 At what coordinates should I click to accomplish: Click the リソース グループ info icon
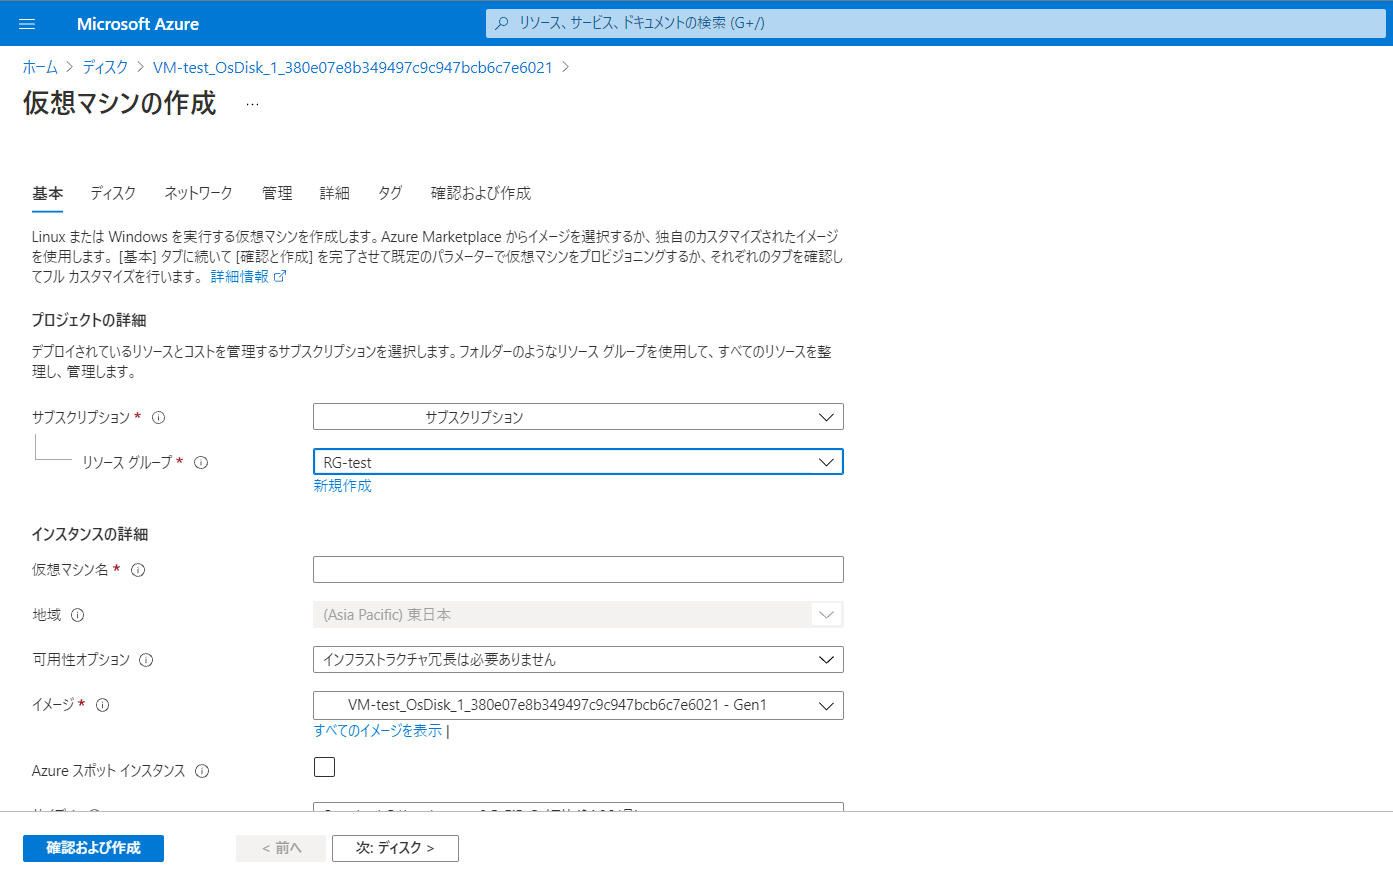tap(201, 462)
